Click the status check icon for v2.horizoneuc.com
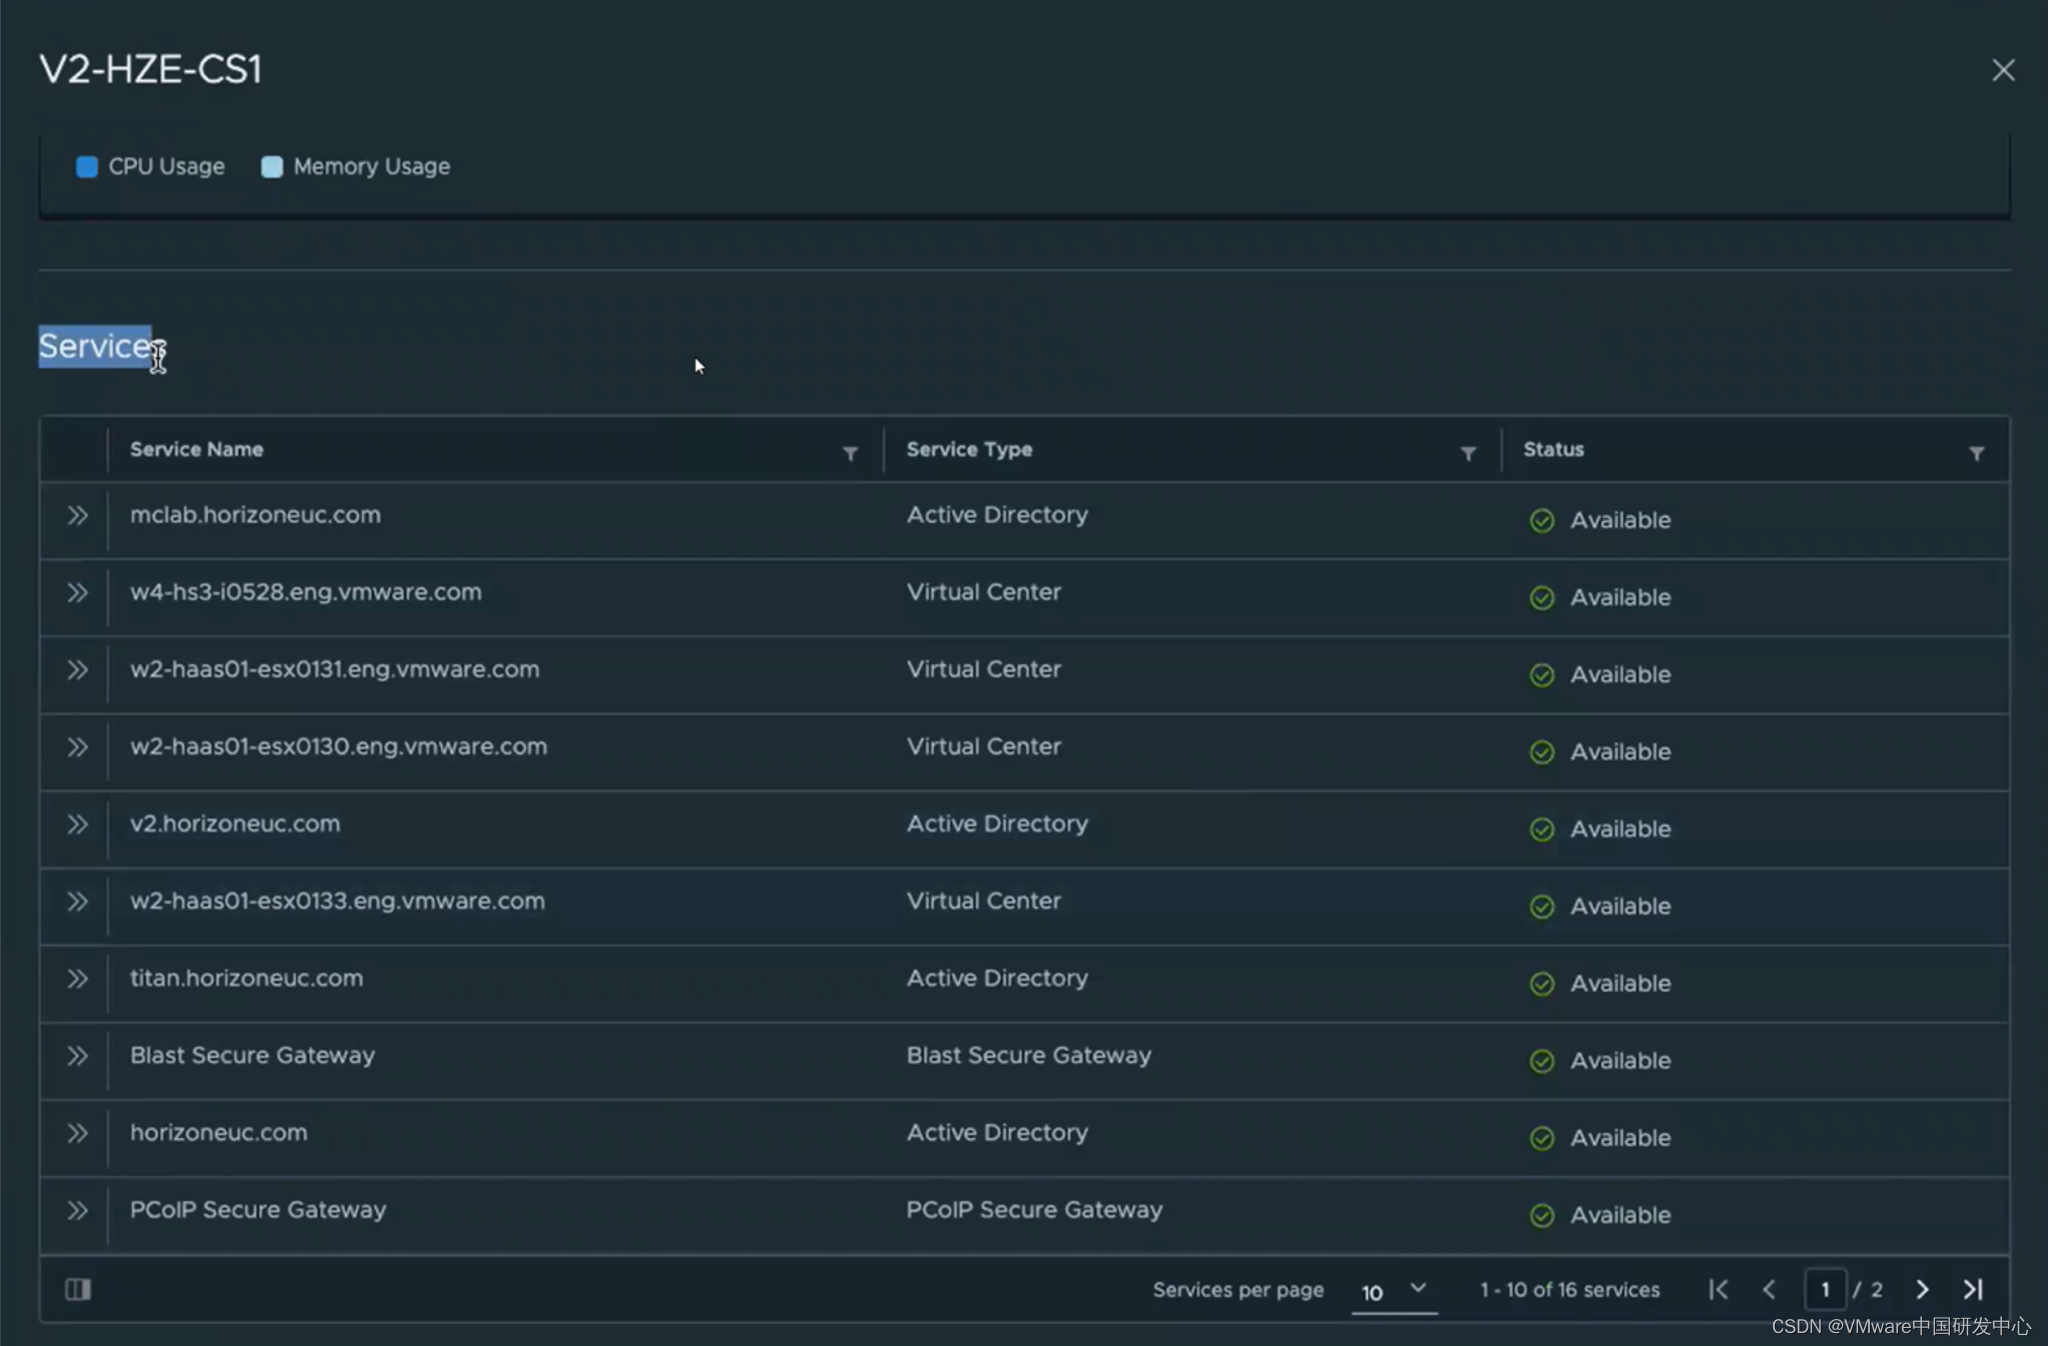The width and height of the screenshot is (2048, 1346). [x=1542, y=830]
